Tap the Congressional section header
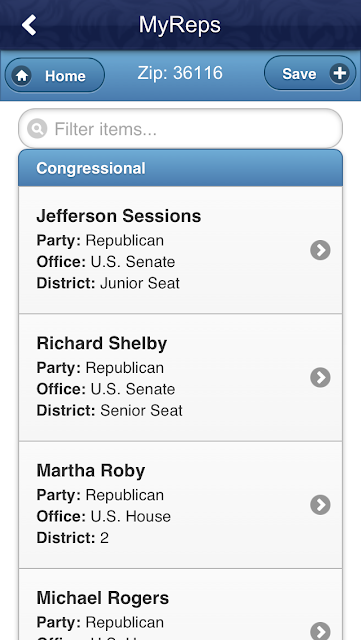The height and width of the screenshot is (640, 361). [180, 168]
